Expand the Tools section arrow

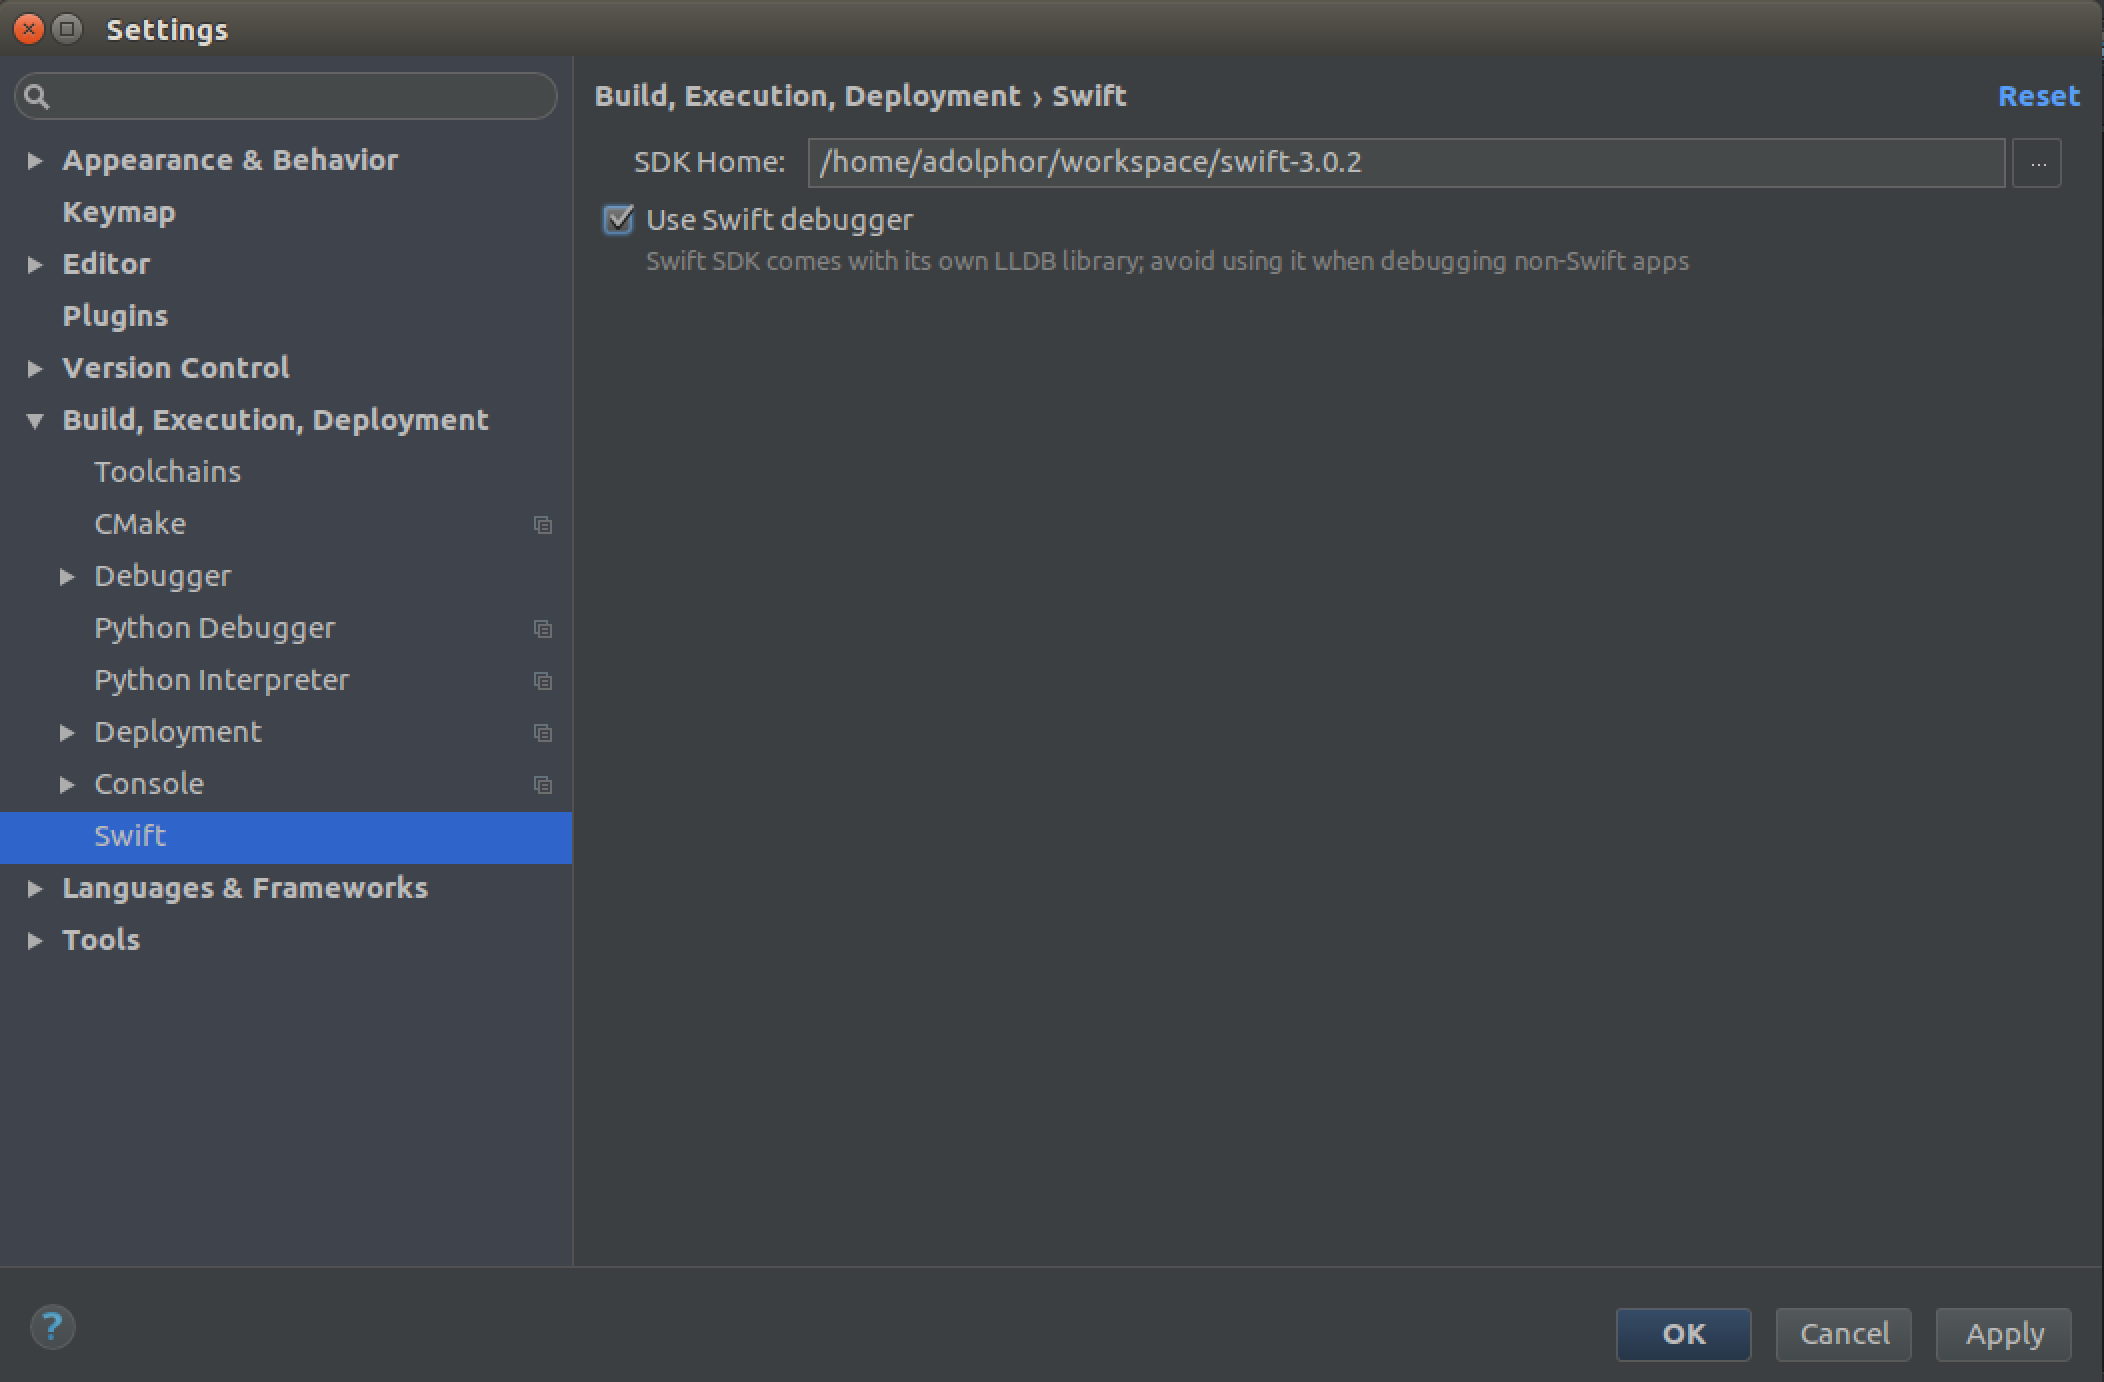(35, 940)
